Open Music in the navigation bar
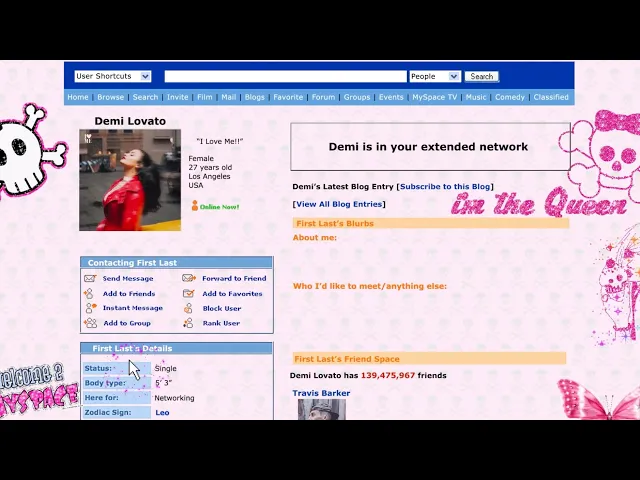 coord(476,97)
